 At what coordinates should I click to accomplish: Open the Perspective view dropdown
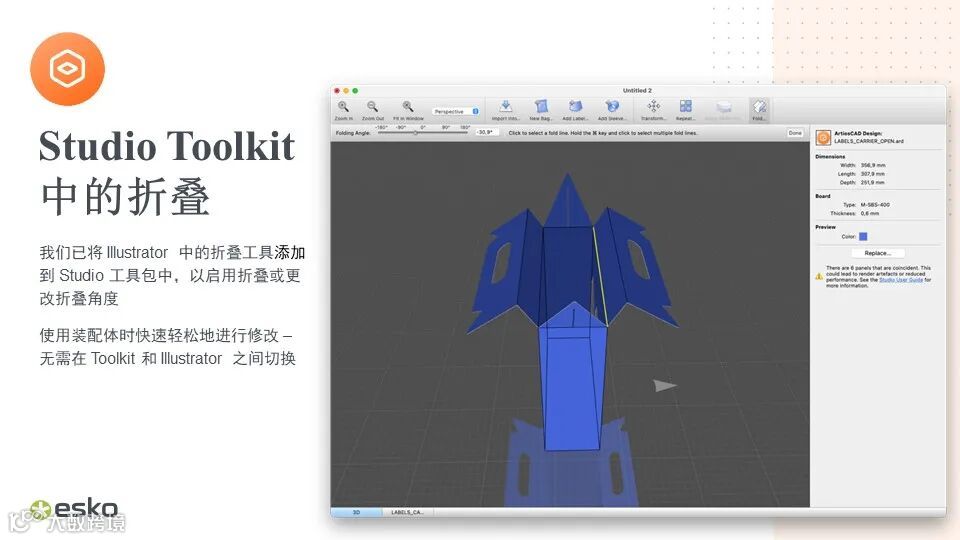click(456, 111)
